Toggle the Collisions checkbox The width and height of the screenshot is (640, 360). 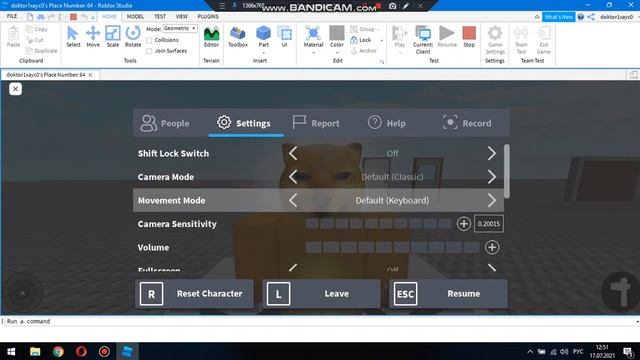tap(149, 40)
